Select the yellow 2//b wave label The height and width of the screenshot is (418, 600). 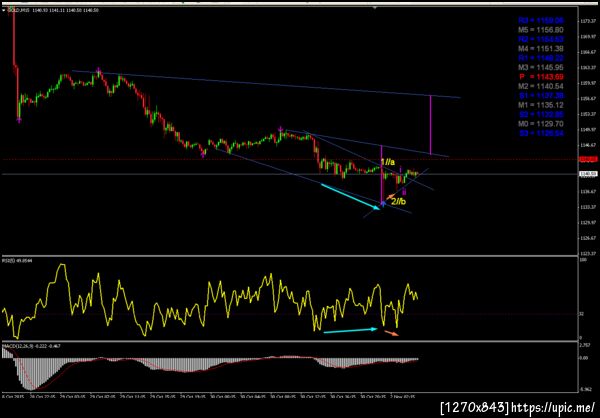tap(398, 201)
